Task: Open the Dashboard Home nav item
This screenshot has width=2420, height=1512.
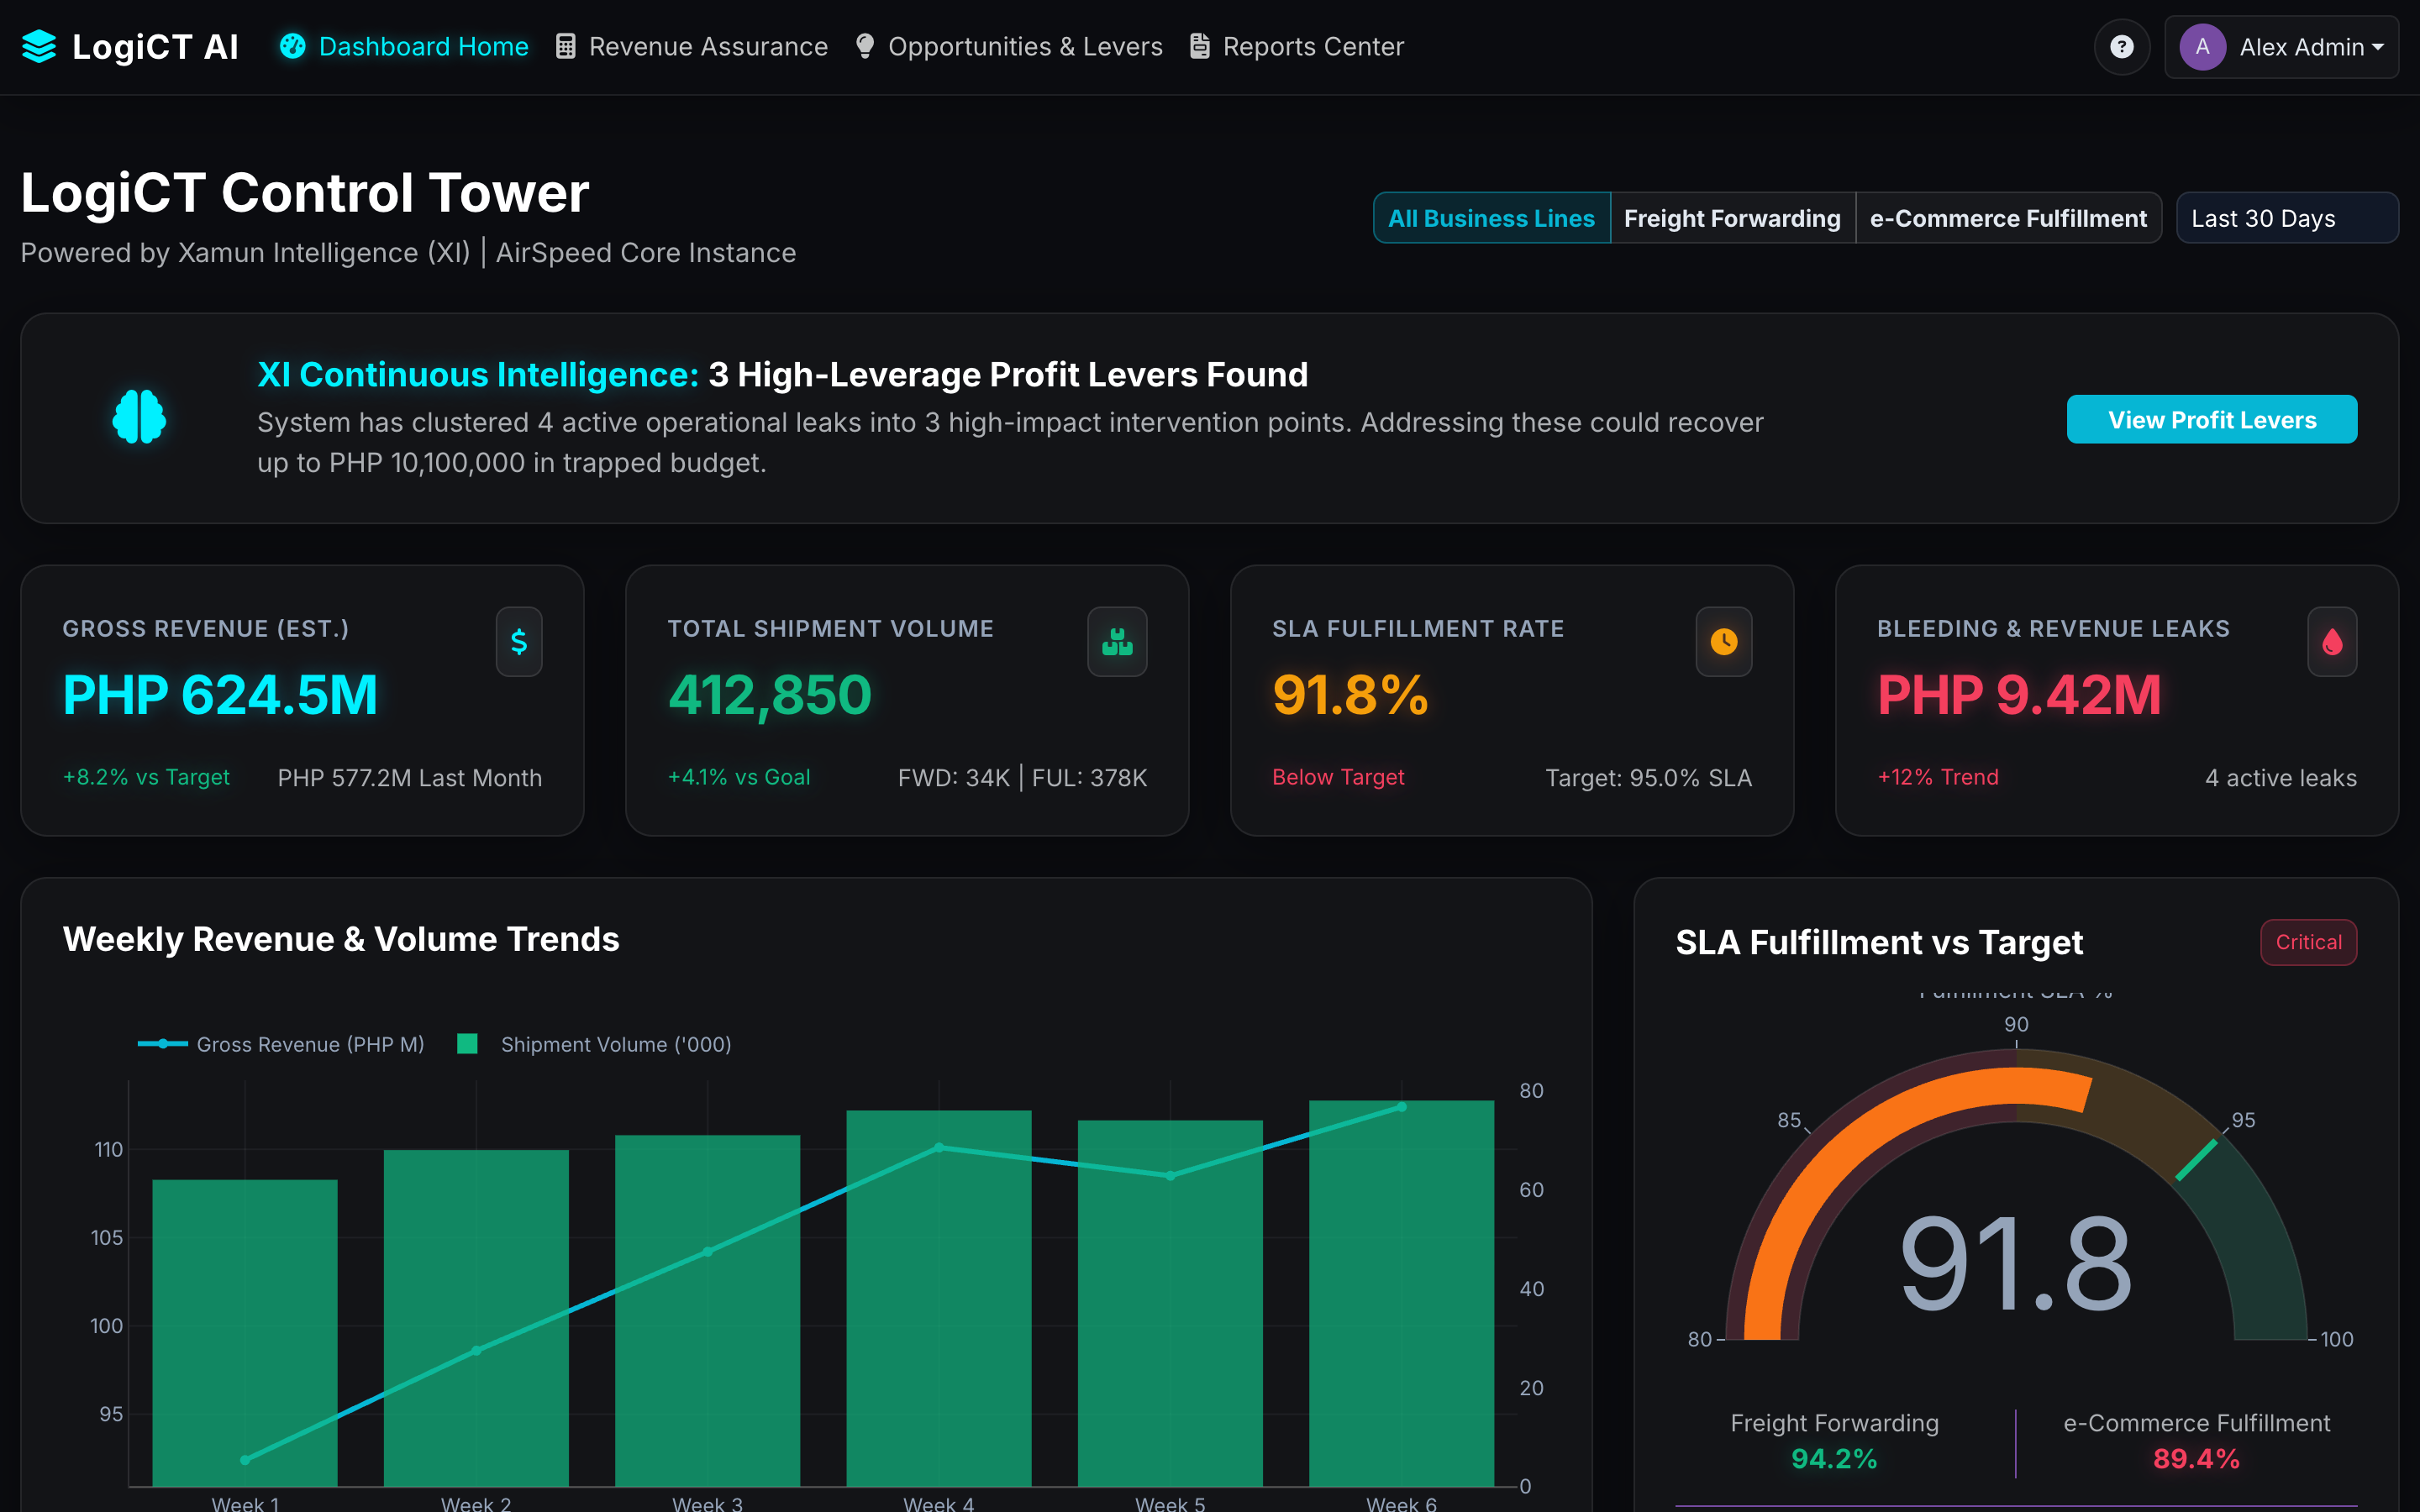Action: pos(404,47)
